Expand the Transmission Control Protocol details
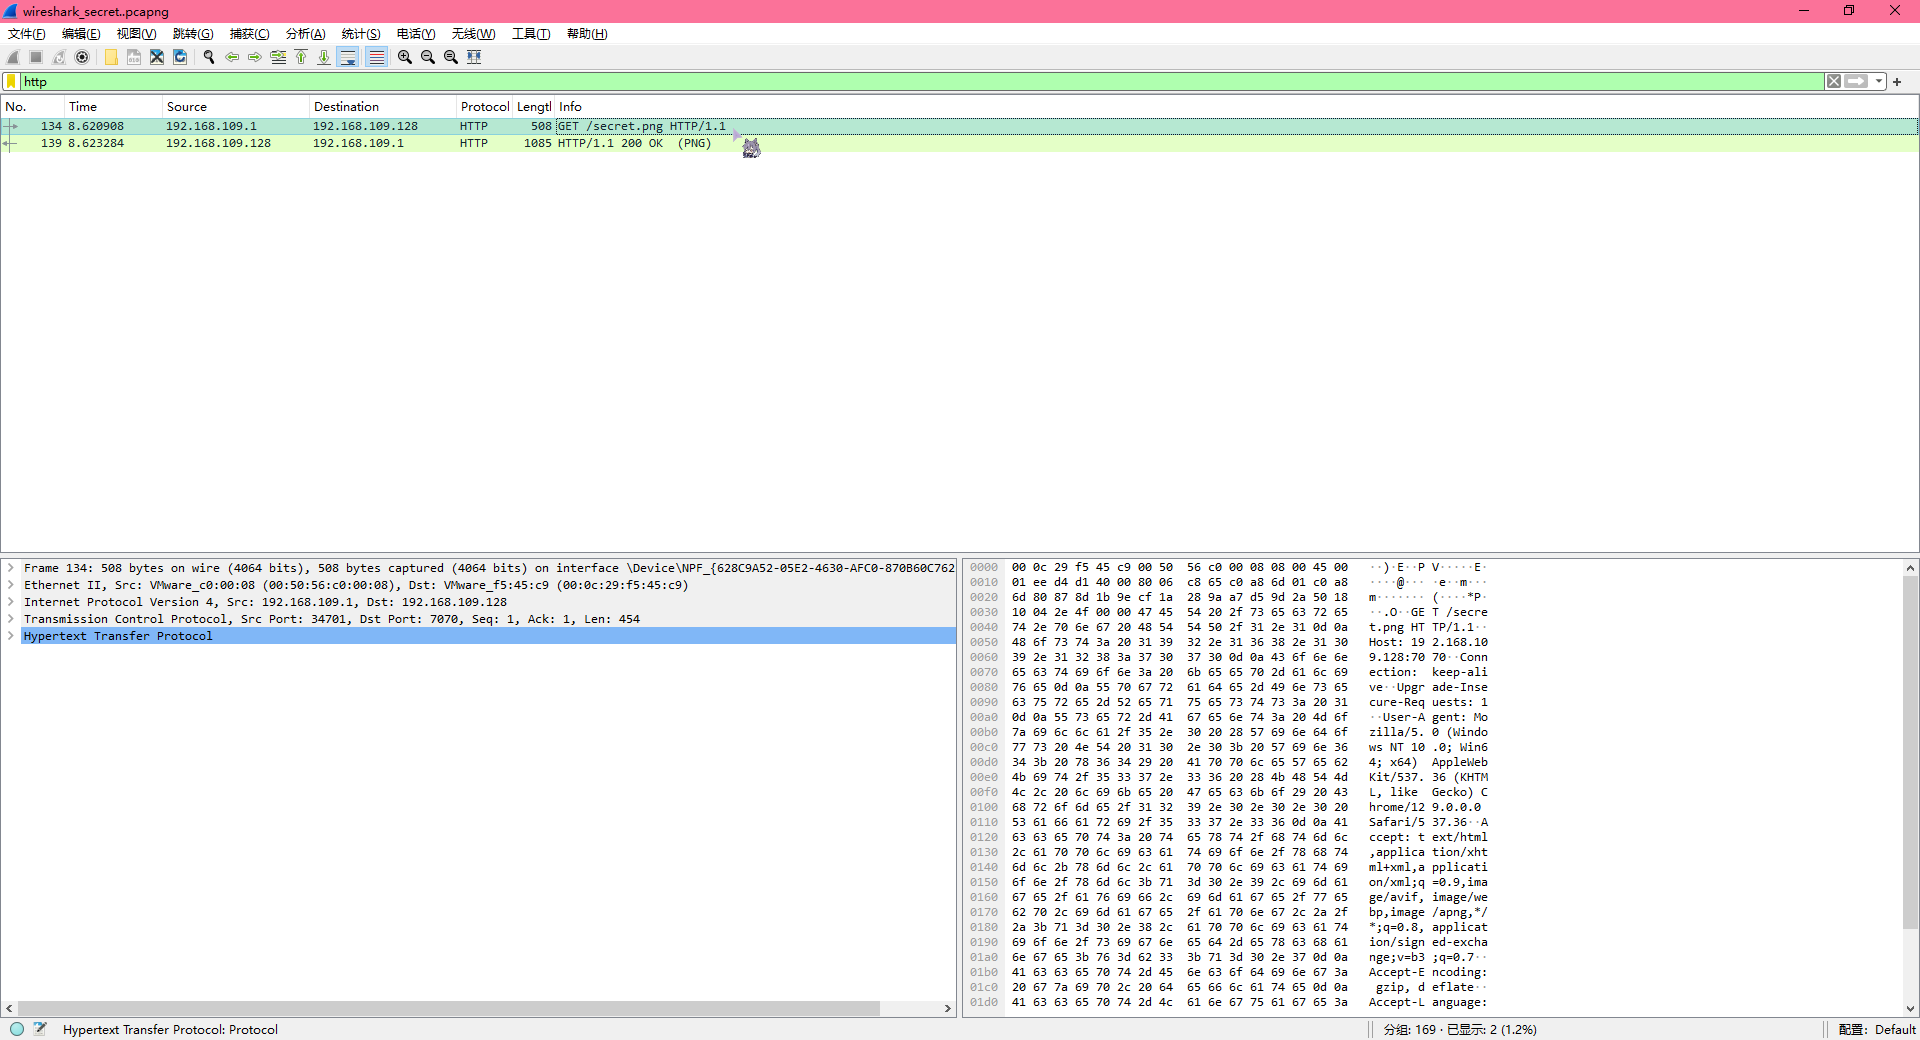This screenshot has height=1040, width=1920. [x=10, y=619]
